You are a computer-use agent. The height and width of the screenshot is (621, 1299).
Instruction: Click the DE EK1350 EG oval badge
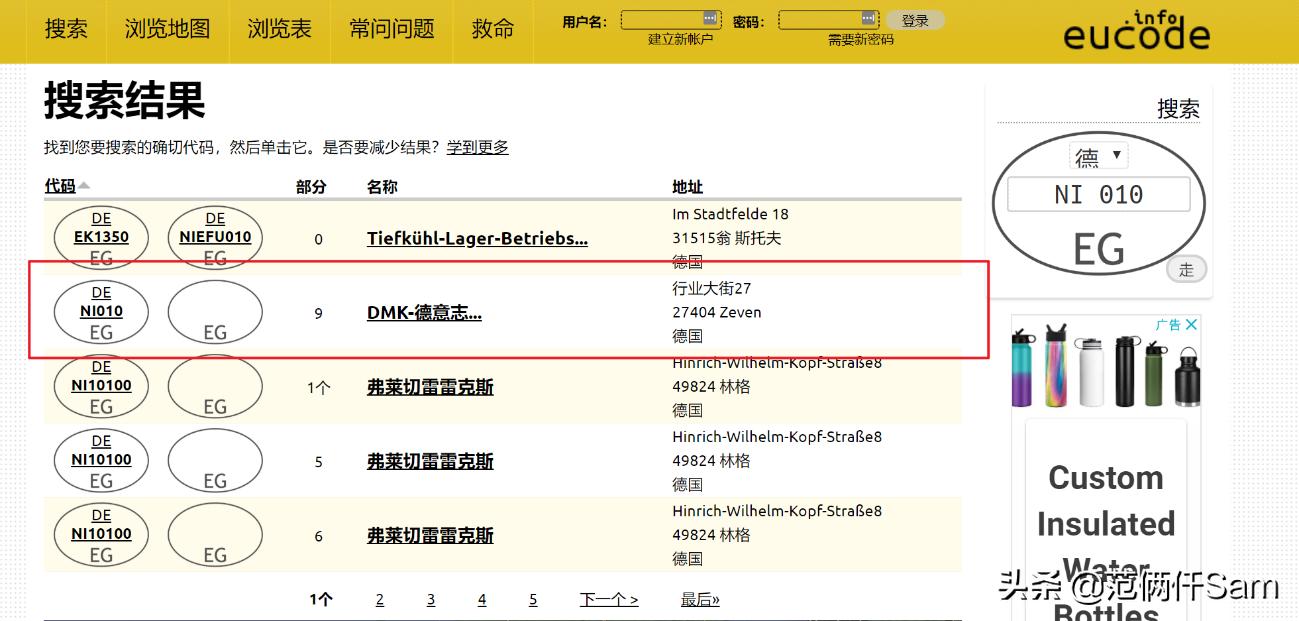[100, 237]
